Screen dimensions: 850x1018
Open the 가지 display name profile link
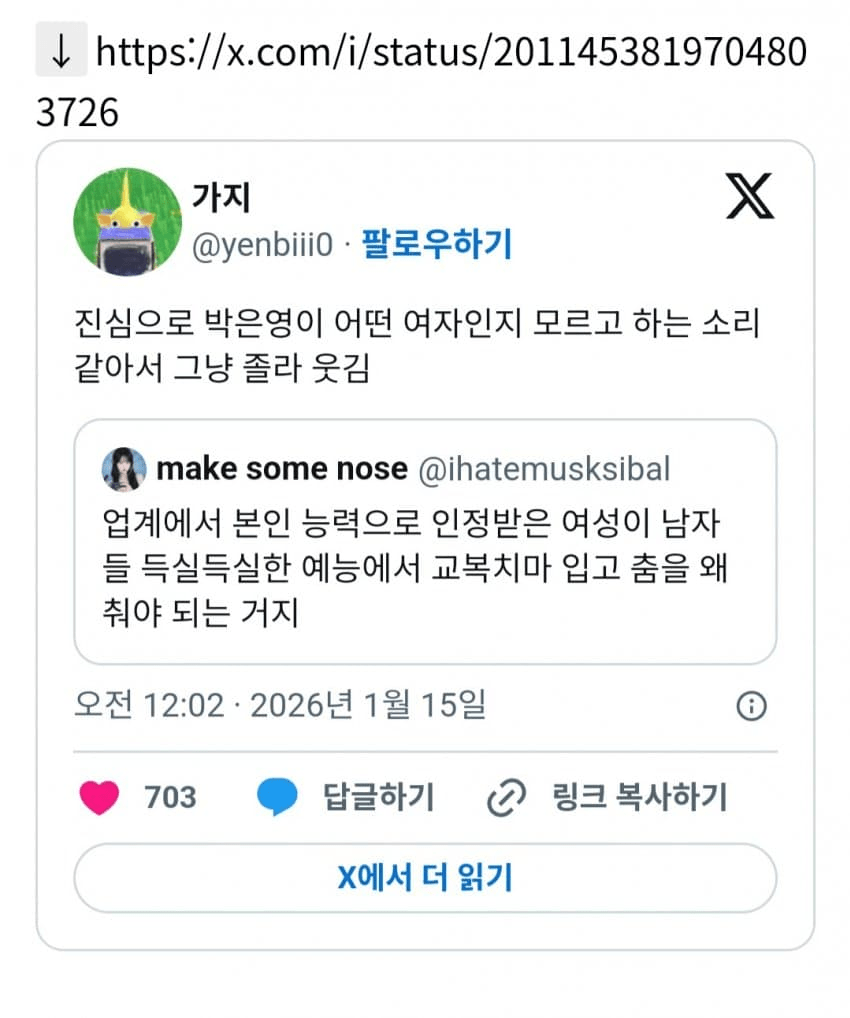tap(220, 198)
